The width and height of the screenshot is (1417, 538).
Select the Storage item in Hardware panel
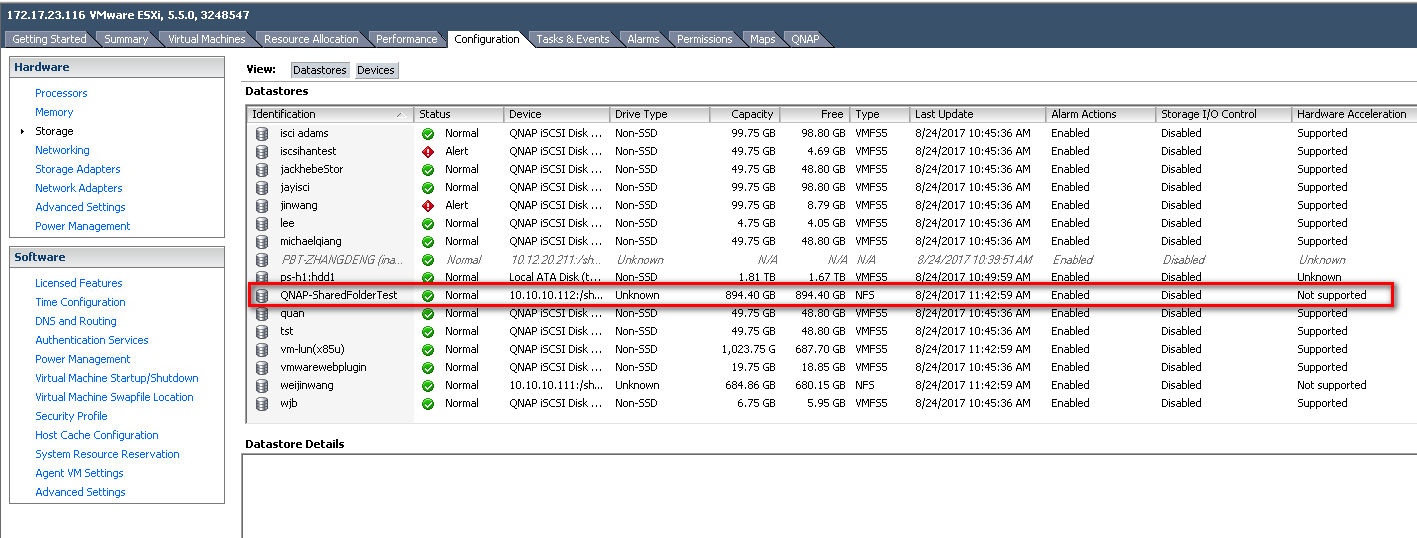[x=54, y=131]
